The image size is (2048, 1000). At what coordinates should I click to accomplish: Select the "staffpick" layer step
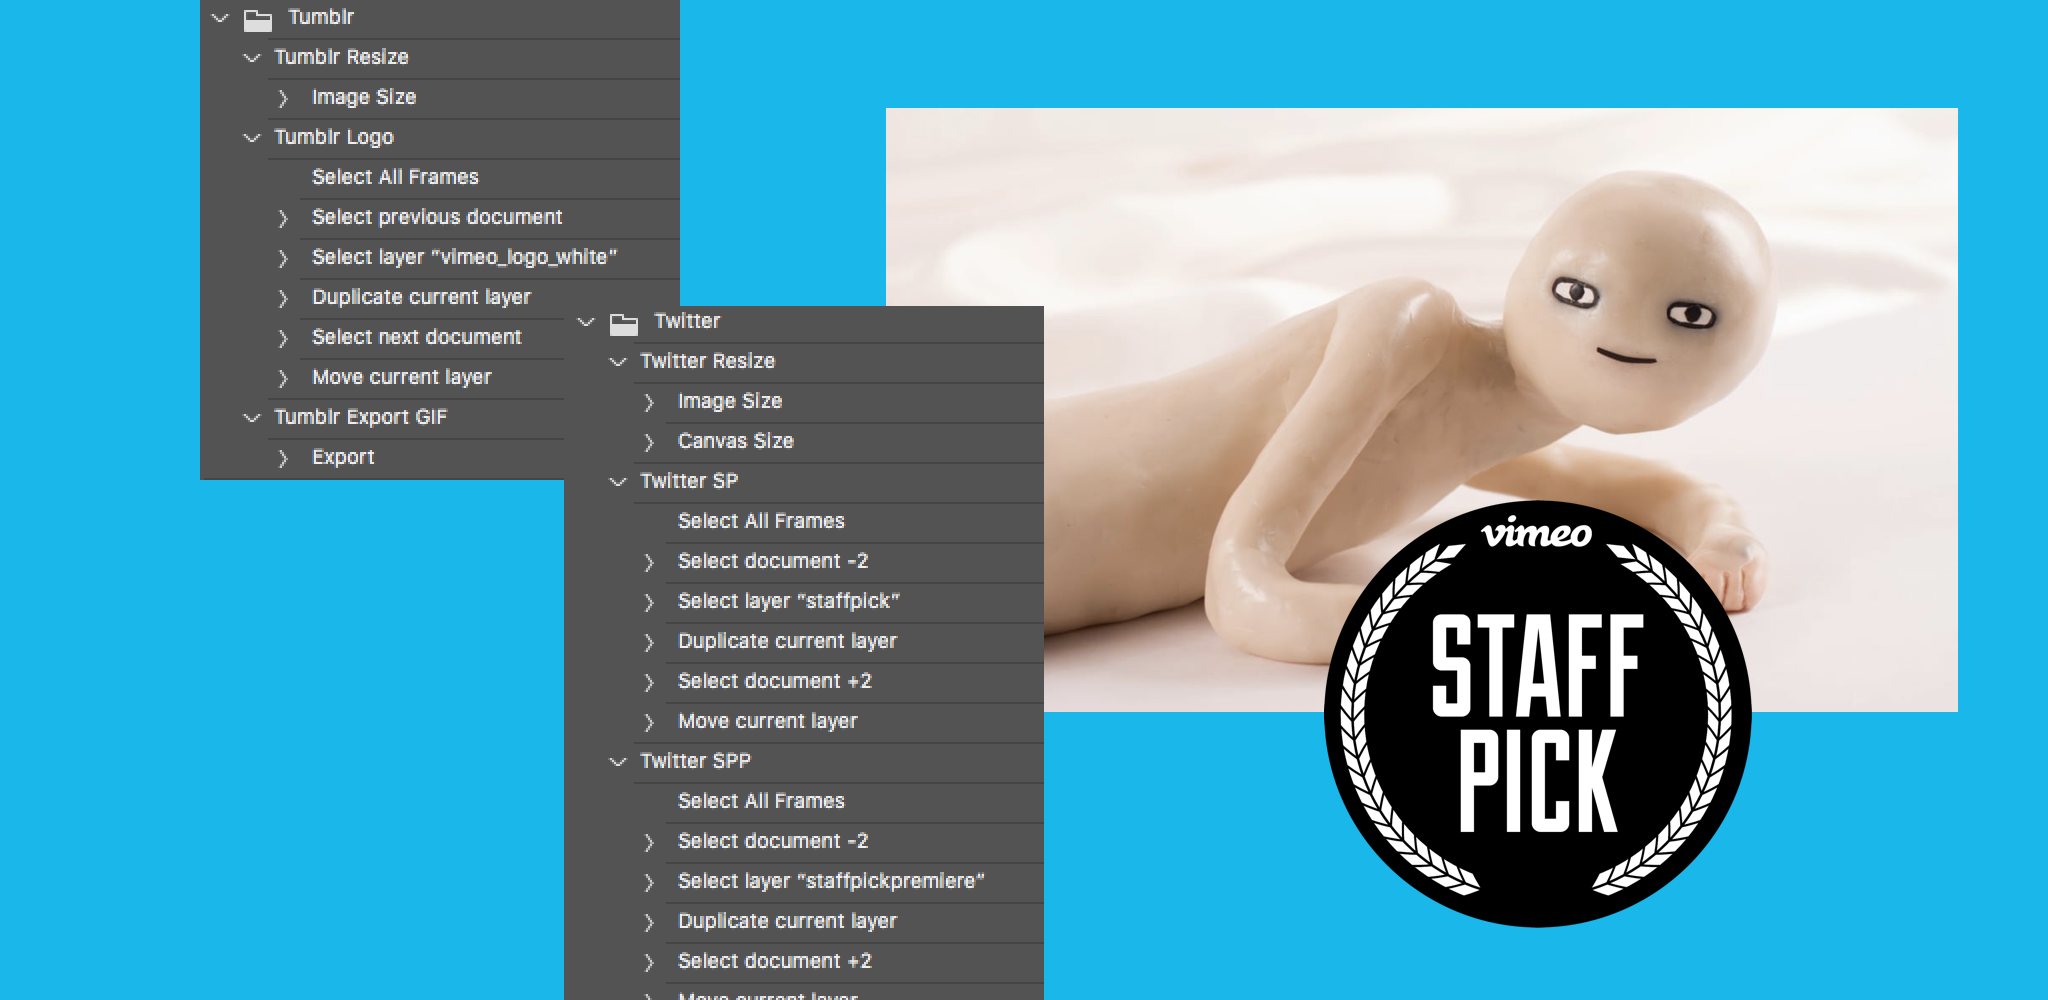click(x=788, y=601)
